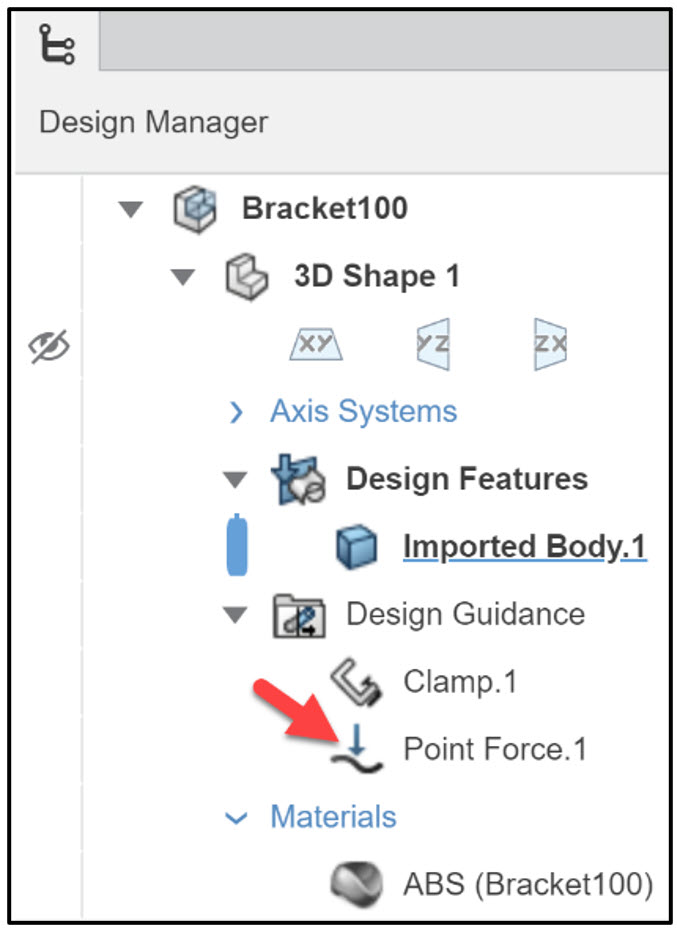This screenshot has width=677, height=929.
Task: Toggle the hidden-eye visibility icon
Action: click(x=49, y=345)
